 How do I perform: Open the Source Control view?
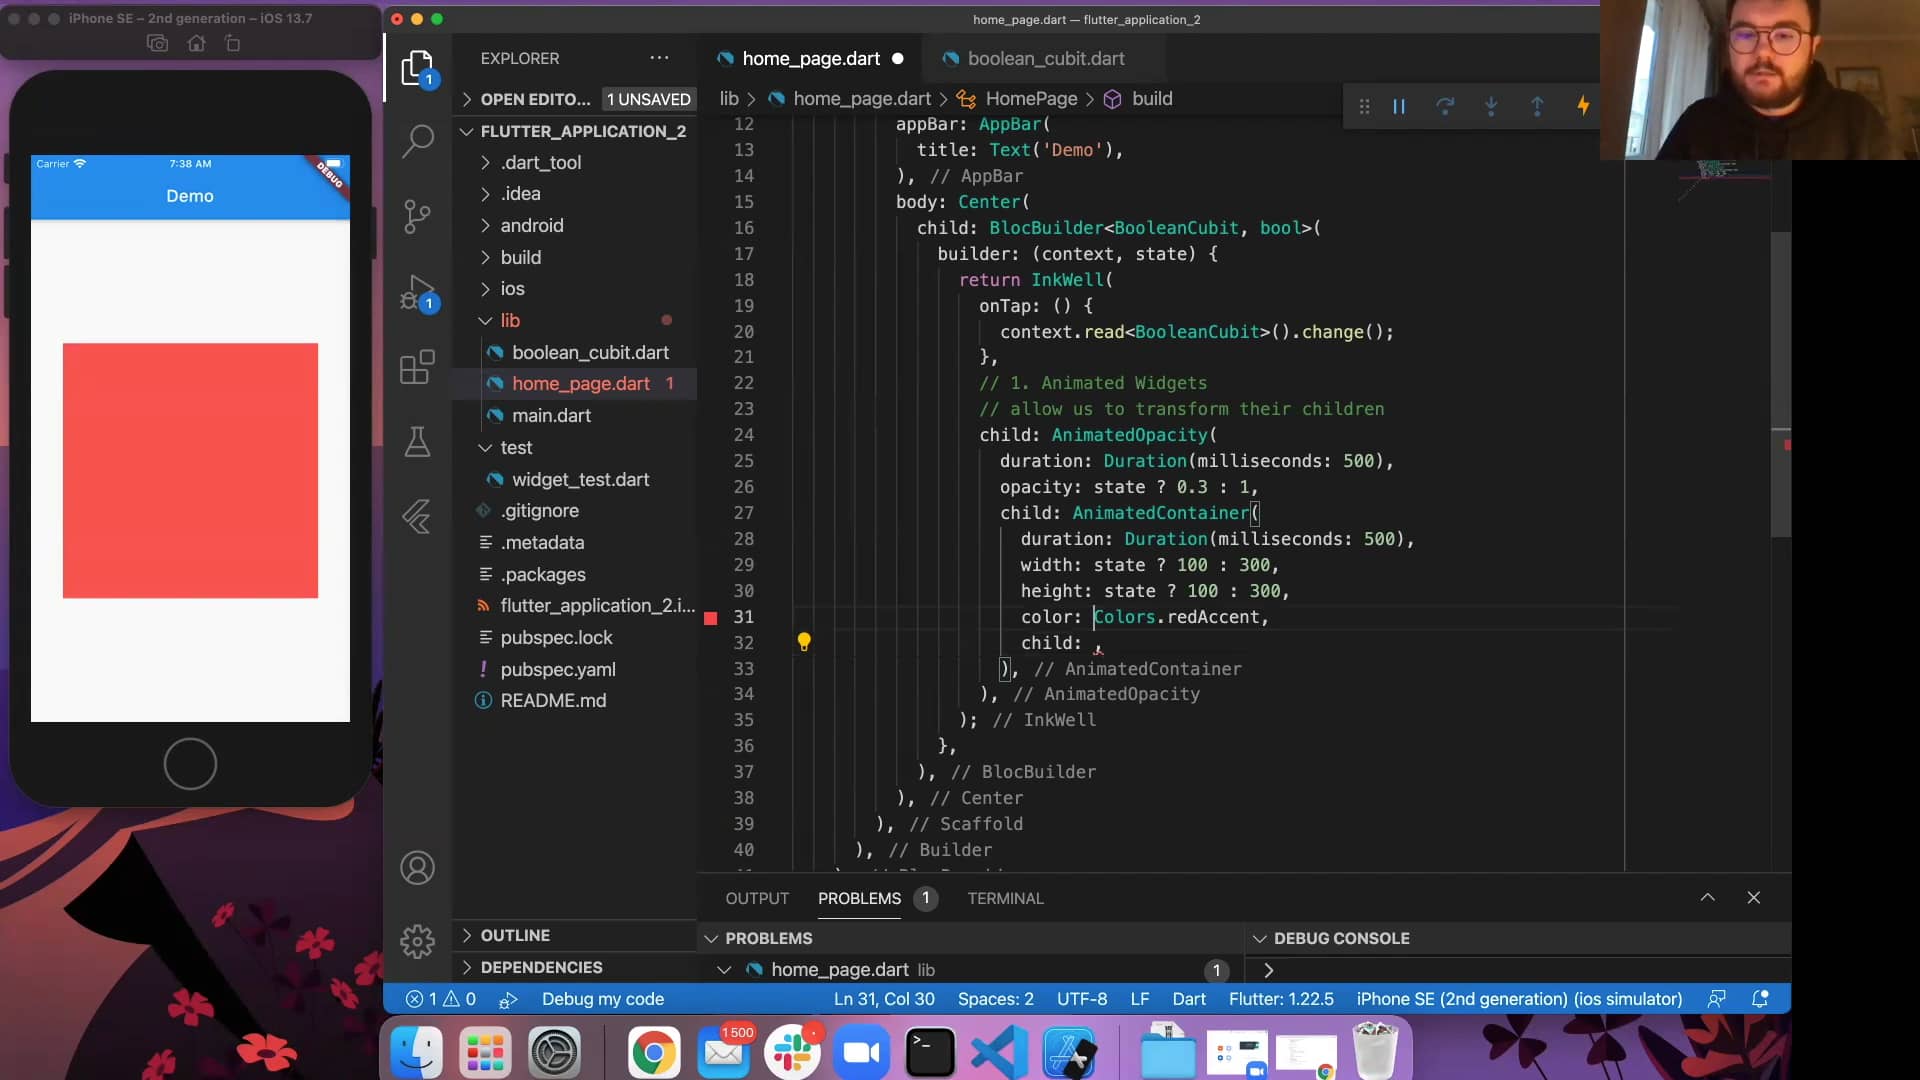[x=417, y=216]
